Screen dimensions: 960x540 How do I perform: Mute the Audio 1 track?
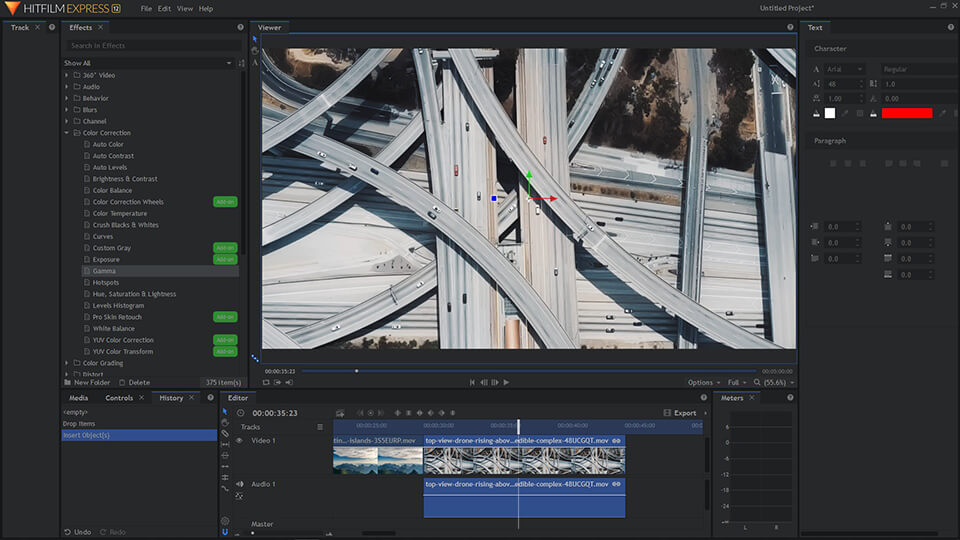tap(239, 484)
